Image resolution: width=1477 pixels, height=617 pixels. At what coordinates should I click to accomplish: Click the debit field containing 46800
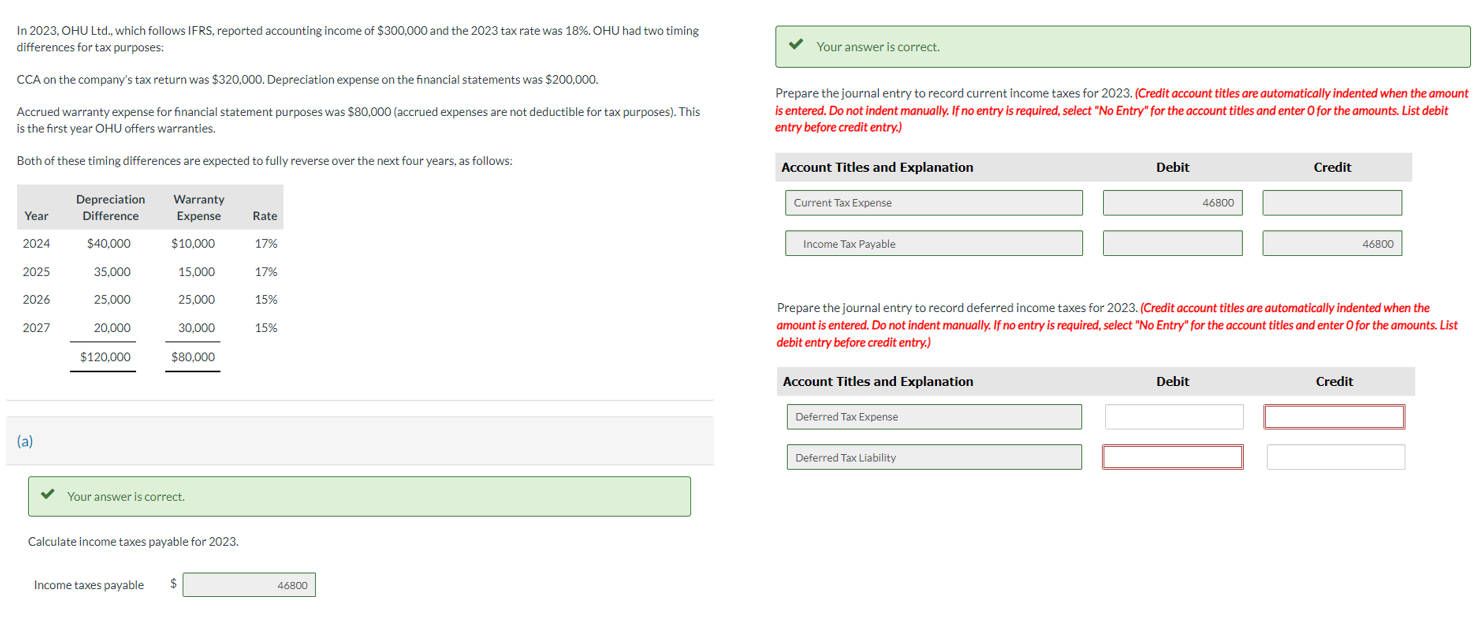coord(1172,202)
